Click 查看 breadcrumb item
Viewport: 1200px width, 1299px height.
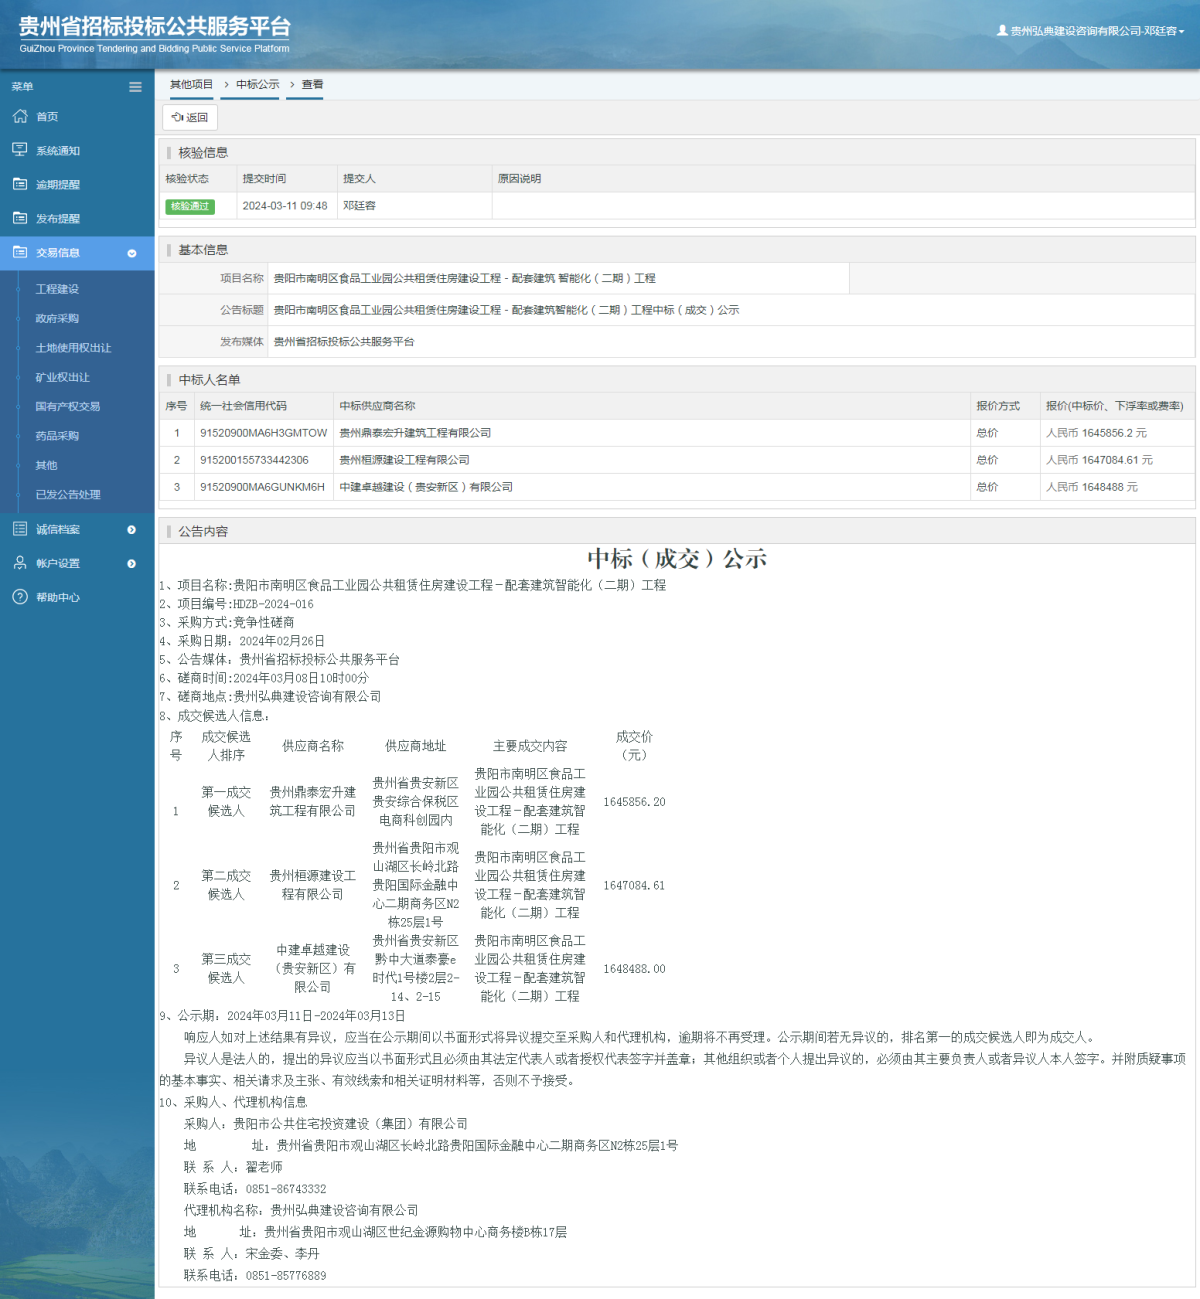312,84
